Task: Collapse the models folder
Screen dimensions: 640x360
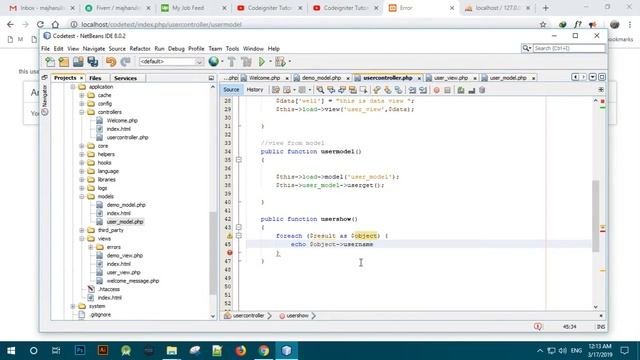Action: pyautogui.click(x=82, y=197)
